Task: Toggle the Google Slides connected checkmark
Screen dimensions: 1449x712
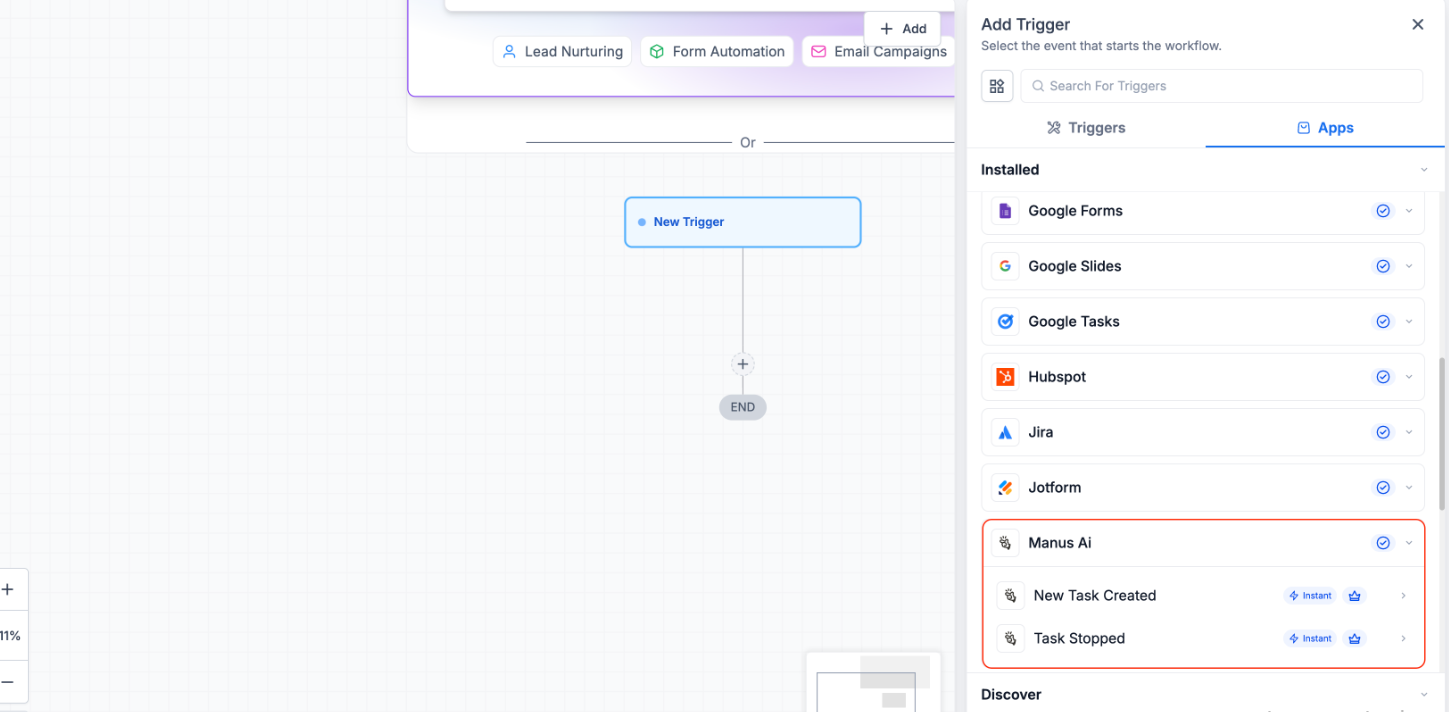Action: click(1383, 267)
